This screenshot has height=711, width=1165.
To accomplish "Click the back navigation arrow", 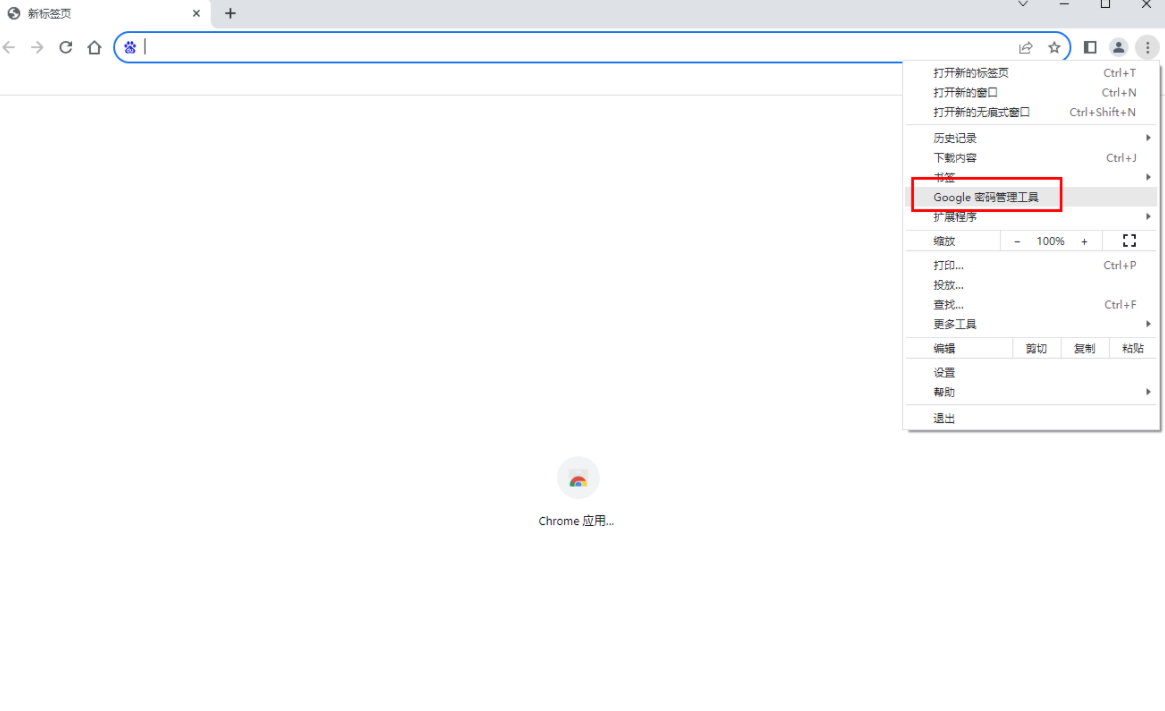I will [x=10, y=48].
